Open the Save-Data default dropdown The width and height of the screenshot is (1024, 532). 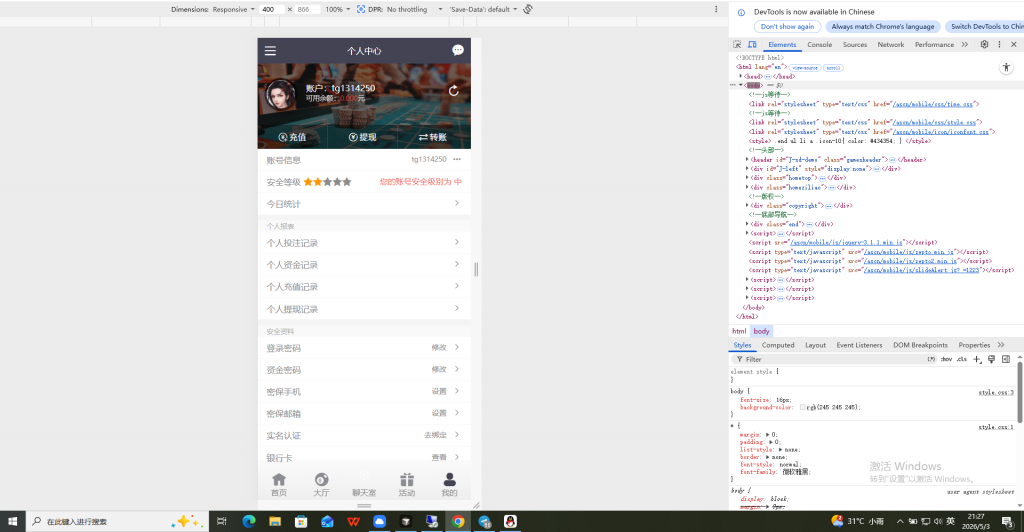point(483,9)
